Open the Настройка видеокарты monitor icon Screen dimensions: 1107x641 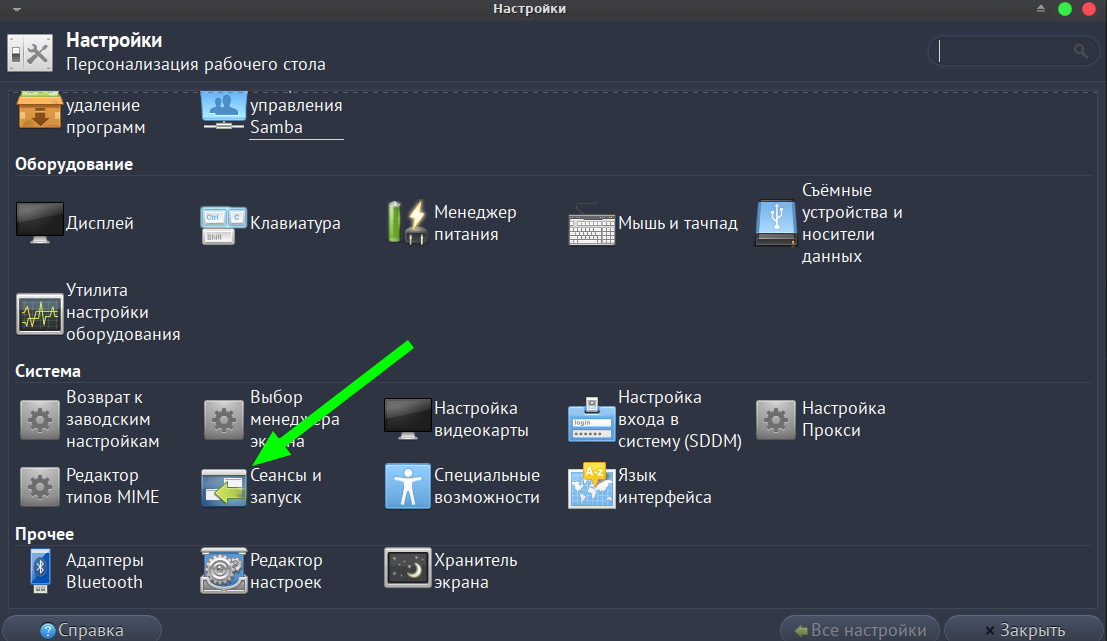408,419
